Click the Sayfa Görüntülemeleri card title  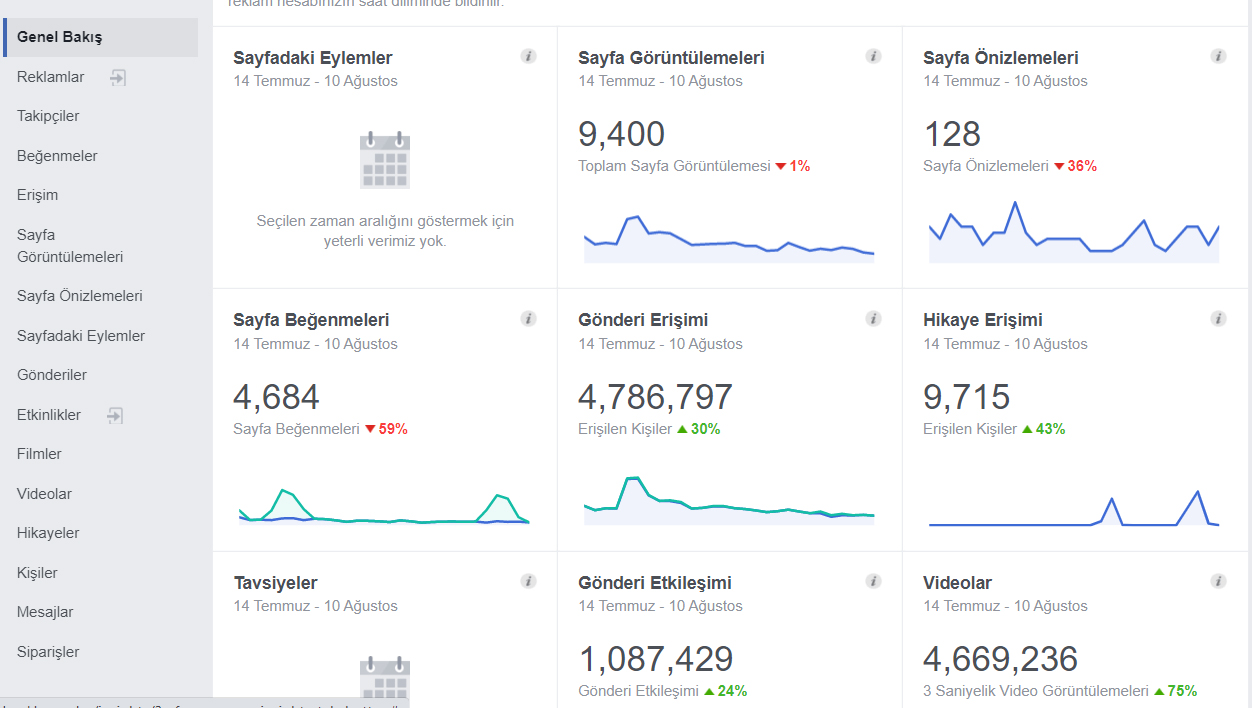pyautogui.click(x=671, y=58)
